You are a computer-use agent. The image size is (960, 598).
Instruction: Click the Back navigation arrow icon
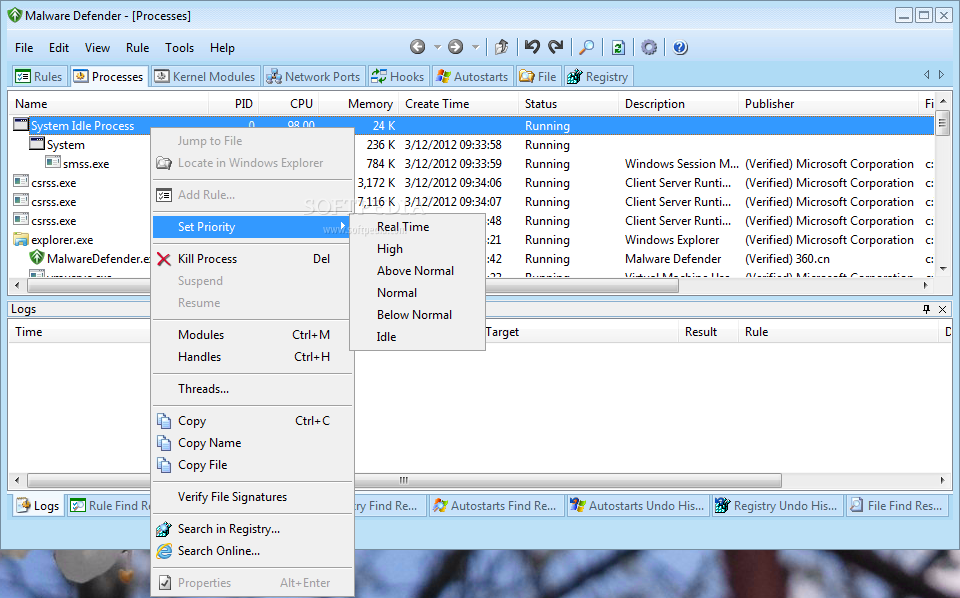tap(418, 47)
